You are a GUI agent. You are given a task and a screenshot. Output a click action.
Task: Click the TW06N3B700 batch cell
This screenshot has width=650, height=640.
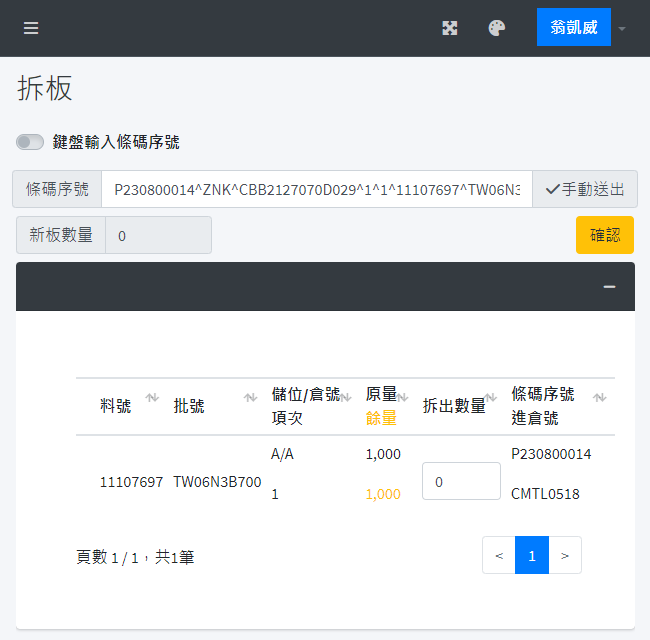[217, 482]
